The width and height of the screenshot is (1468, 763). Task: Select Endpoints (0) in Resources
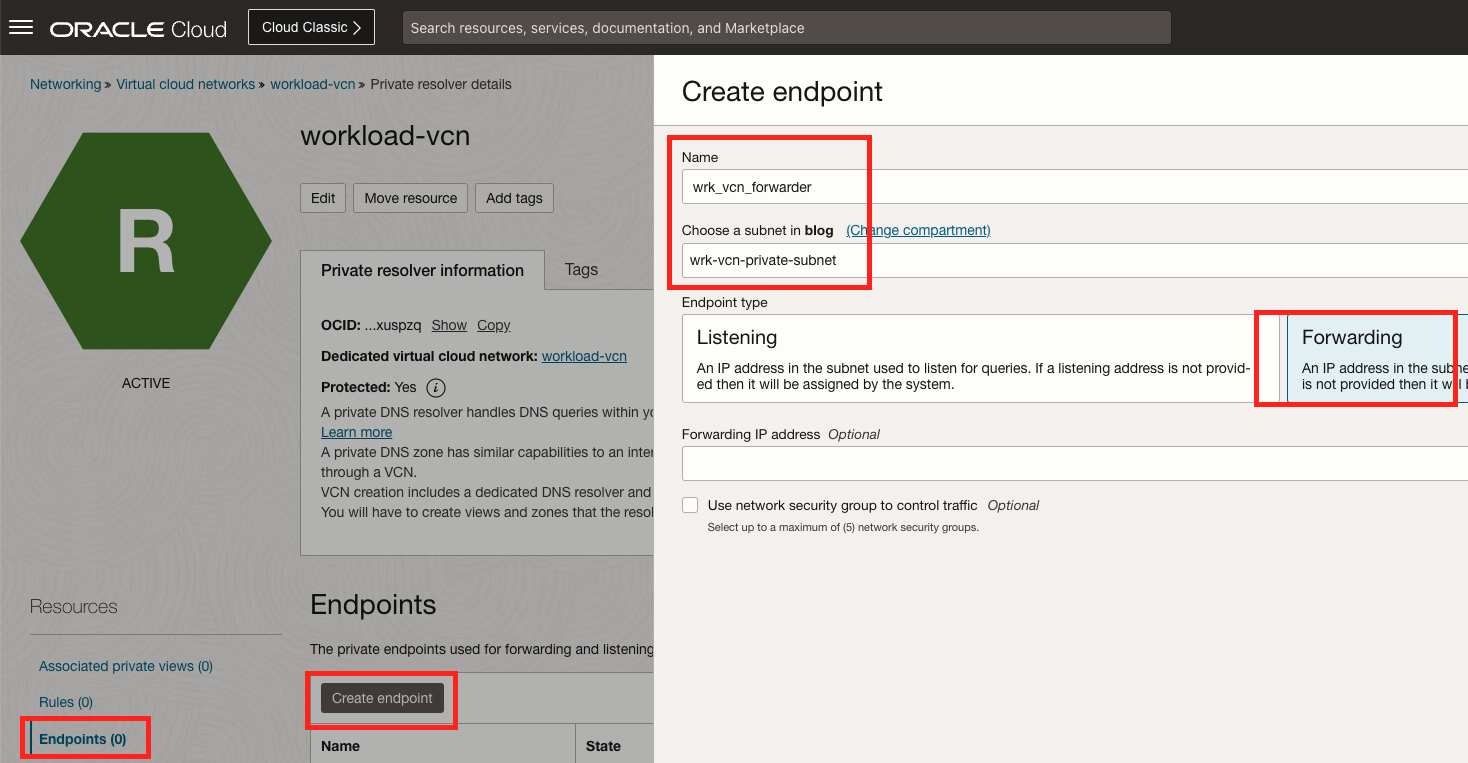(x=83, y=739)
